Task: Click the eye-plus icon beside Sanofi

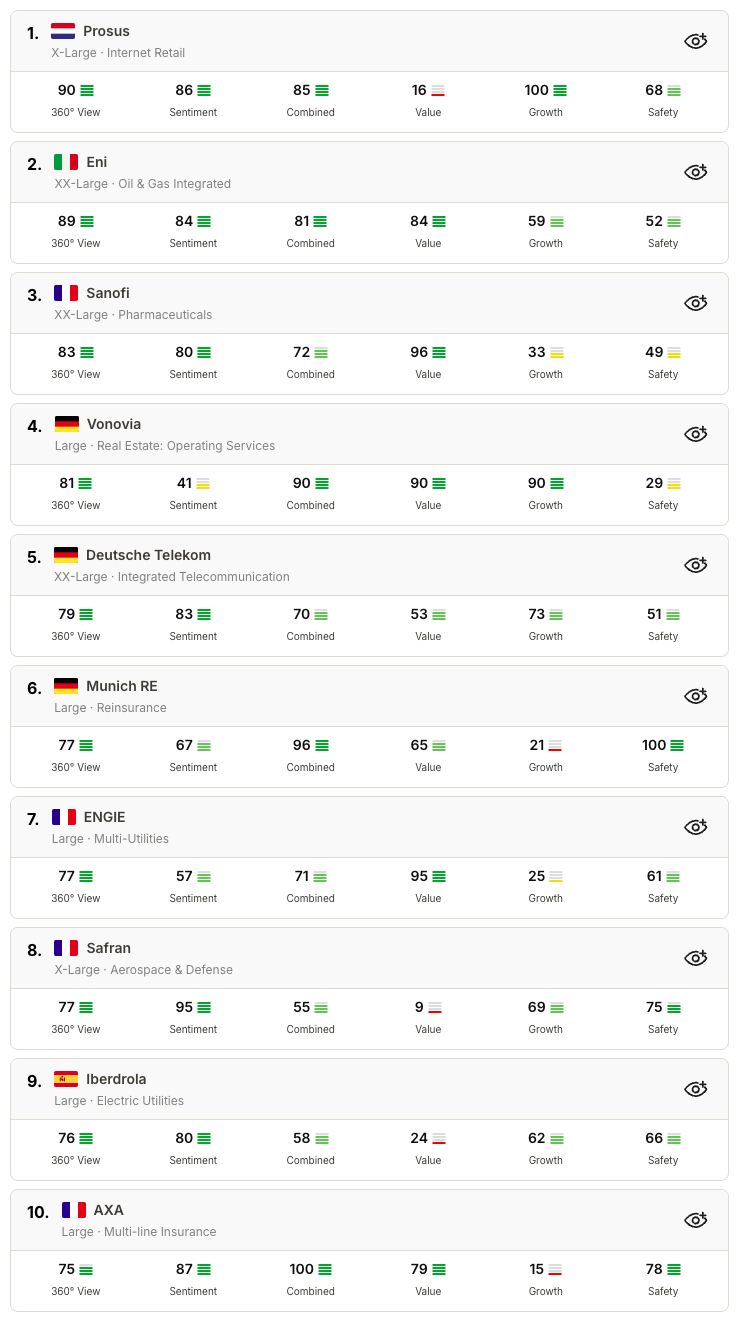Action: click(695, 303)
